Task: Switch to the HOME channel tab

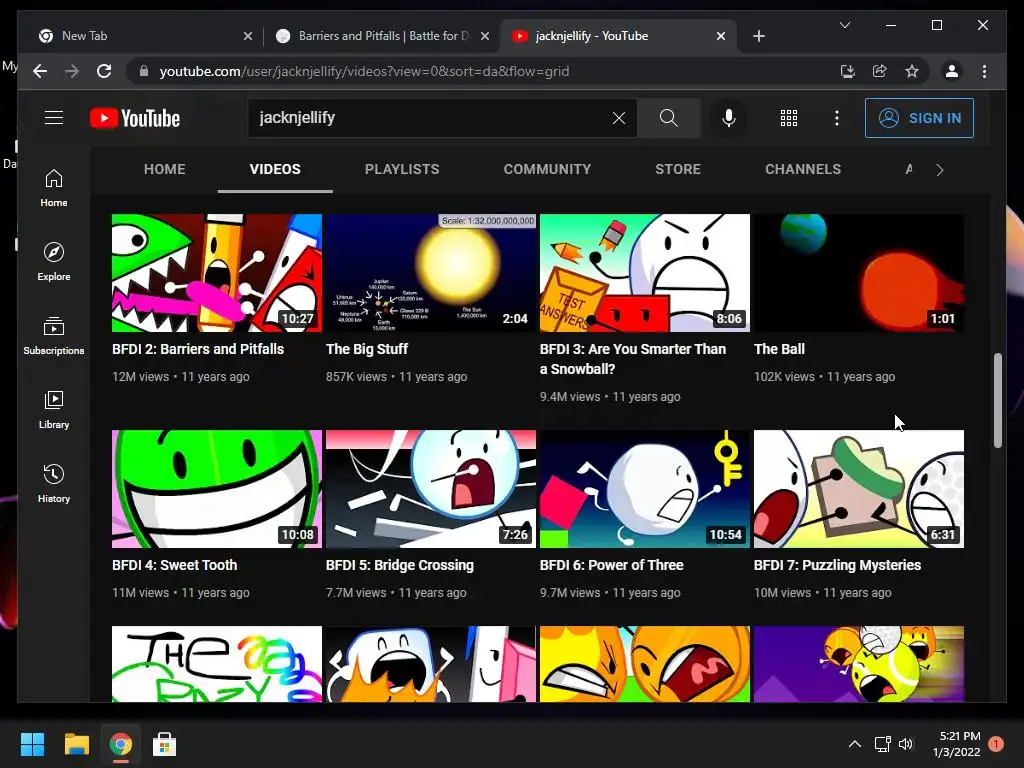Action: click(165, 169)
